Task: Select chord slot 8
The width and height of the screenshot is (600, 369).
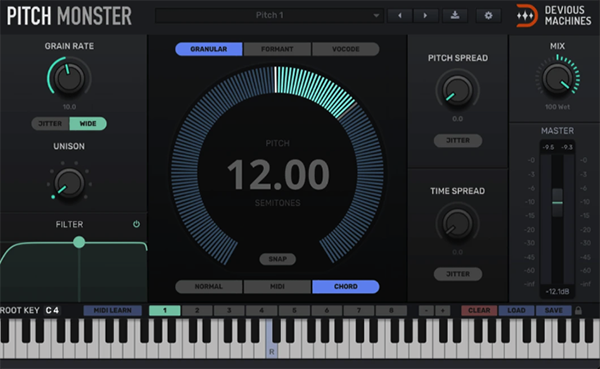Action: pyautogui.click(x=391, y=310)
